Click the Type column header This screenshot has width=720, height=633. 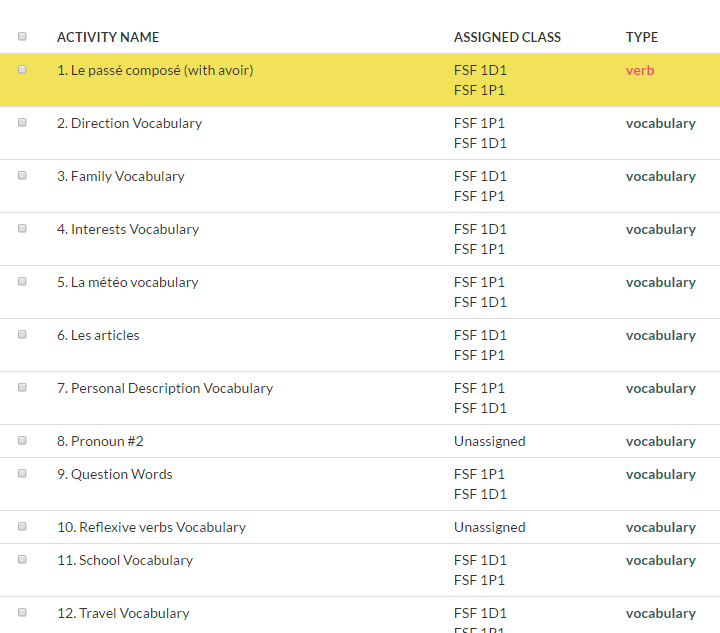click(642, 37)
